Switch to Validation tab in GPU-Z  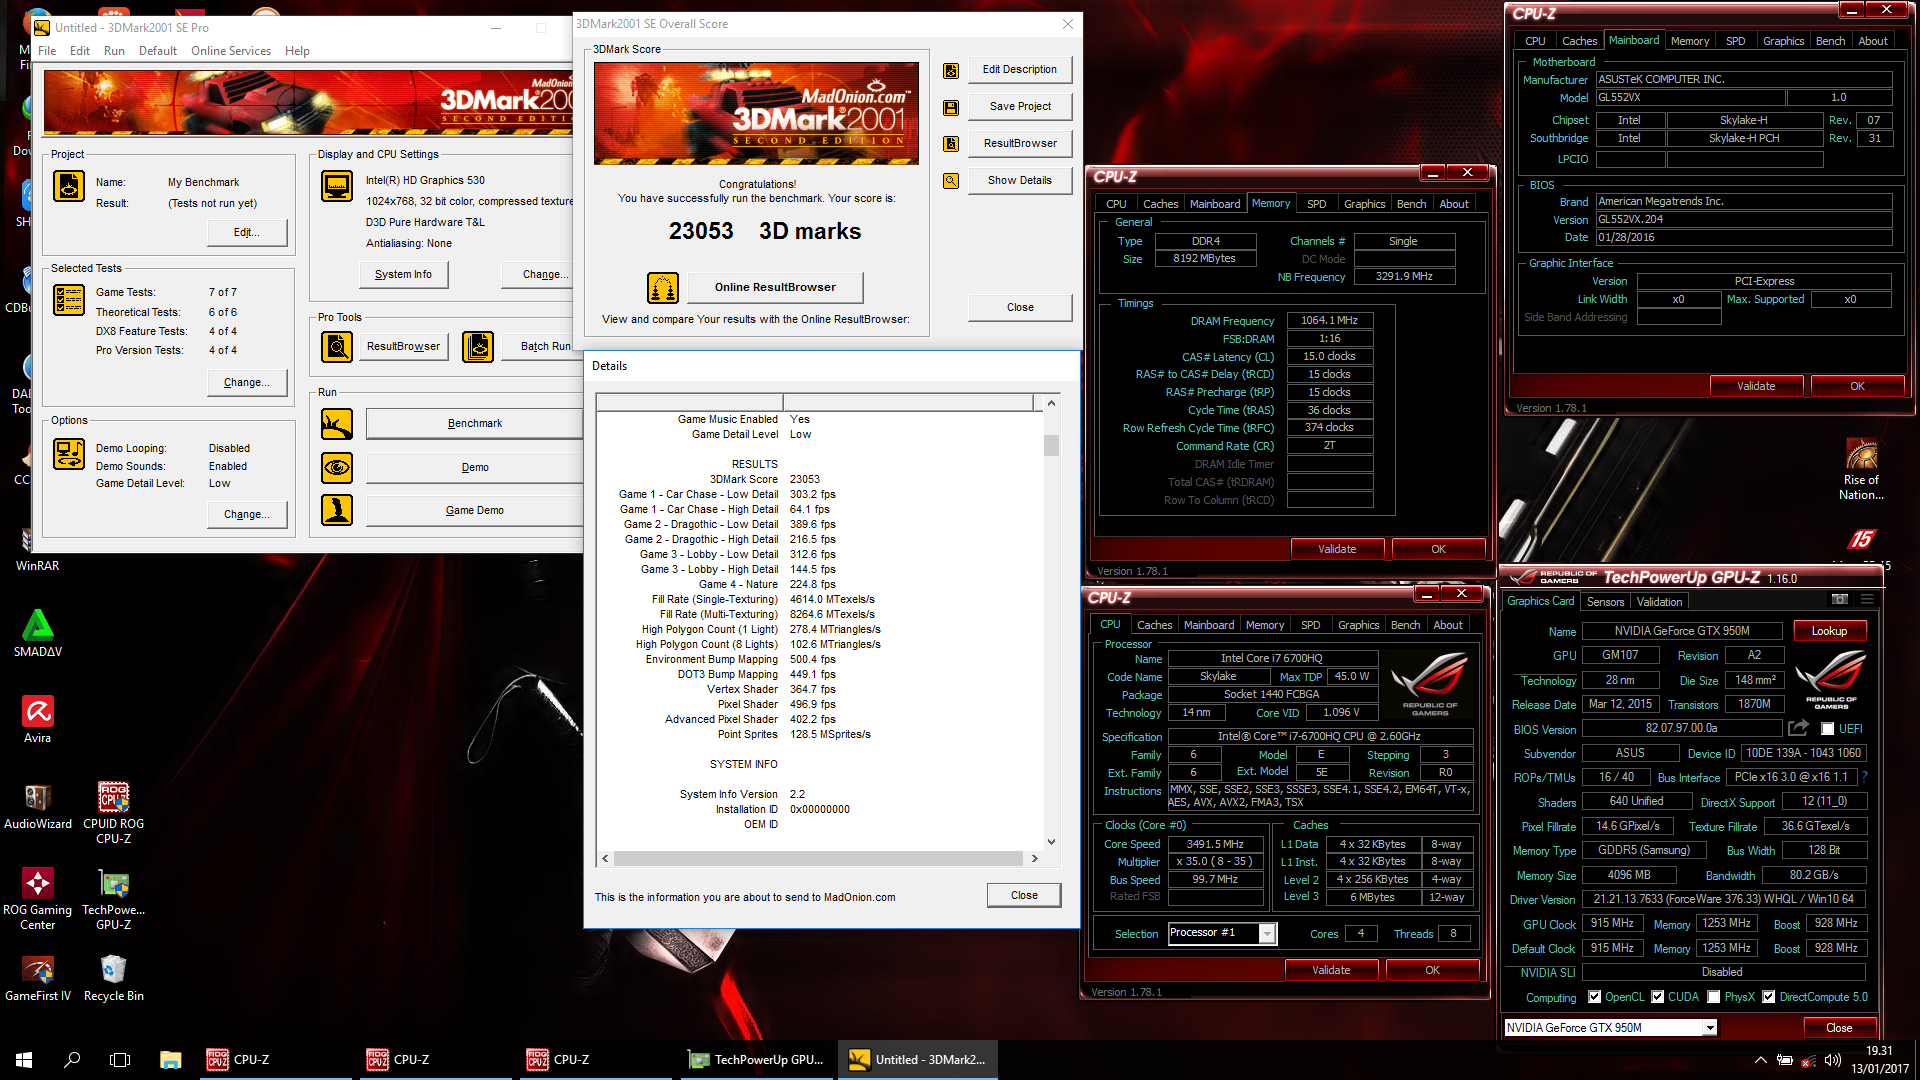1659,602
